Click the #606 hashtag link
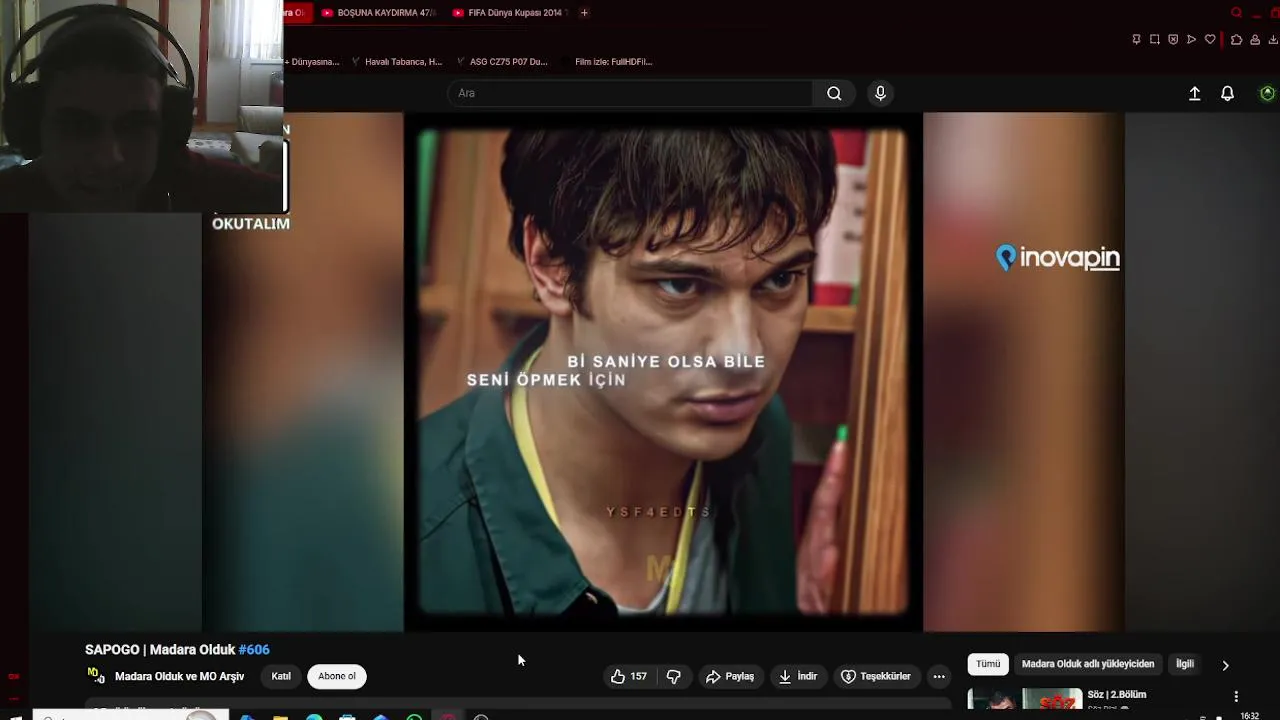 click(254, 650)
